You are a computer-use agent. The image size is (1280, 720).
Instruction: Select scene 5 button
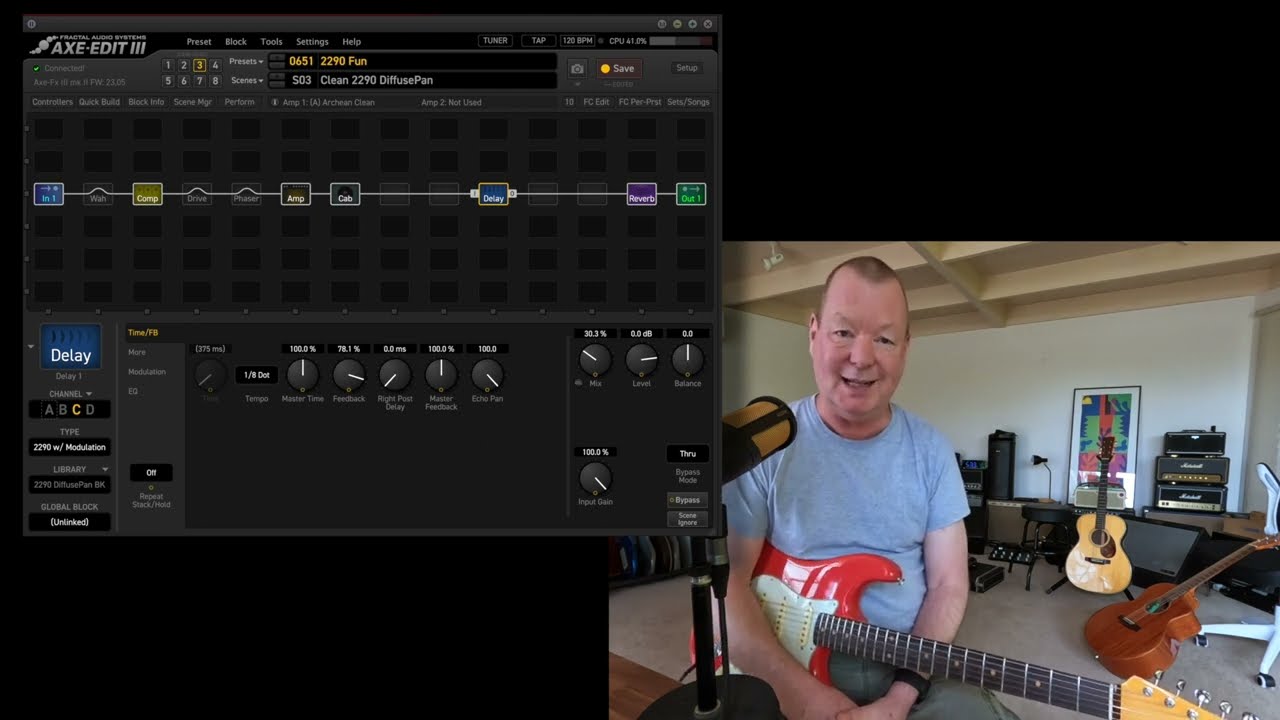click(x=168, y=81)
